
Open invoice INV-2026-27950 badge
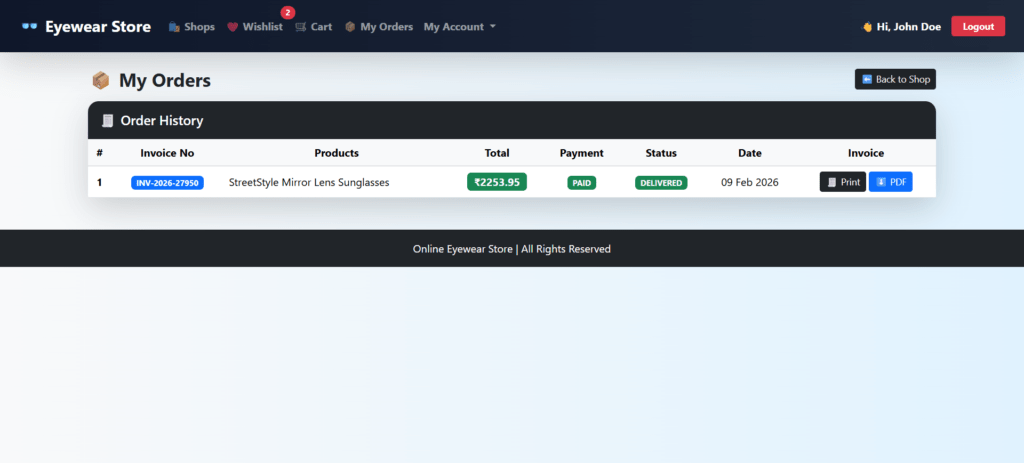point(167,183)
